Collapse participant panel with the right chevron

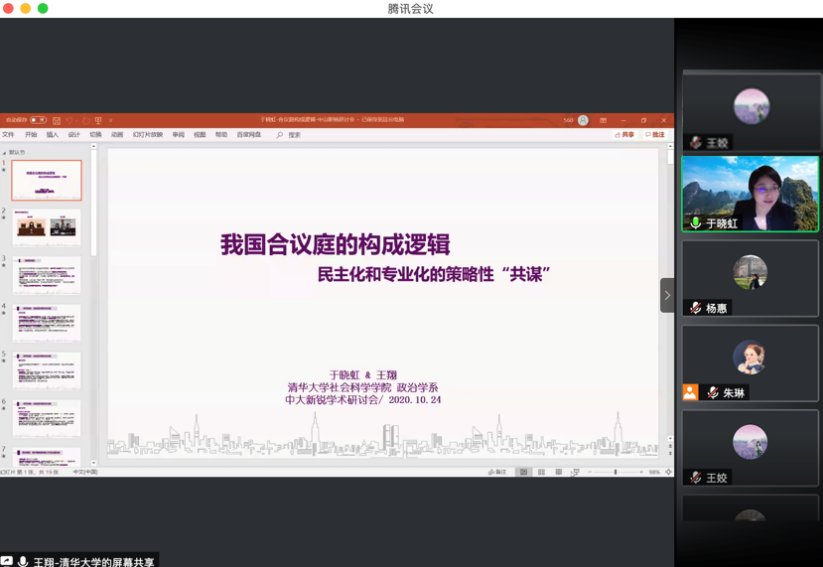pyautogui.click(x=667, y=295)
